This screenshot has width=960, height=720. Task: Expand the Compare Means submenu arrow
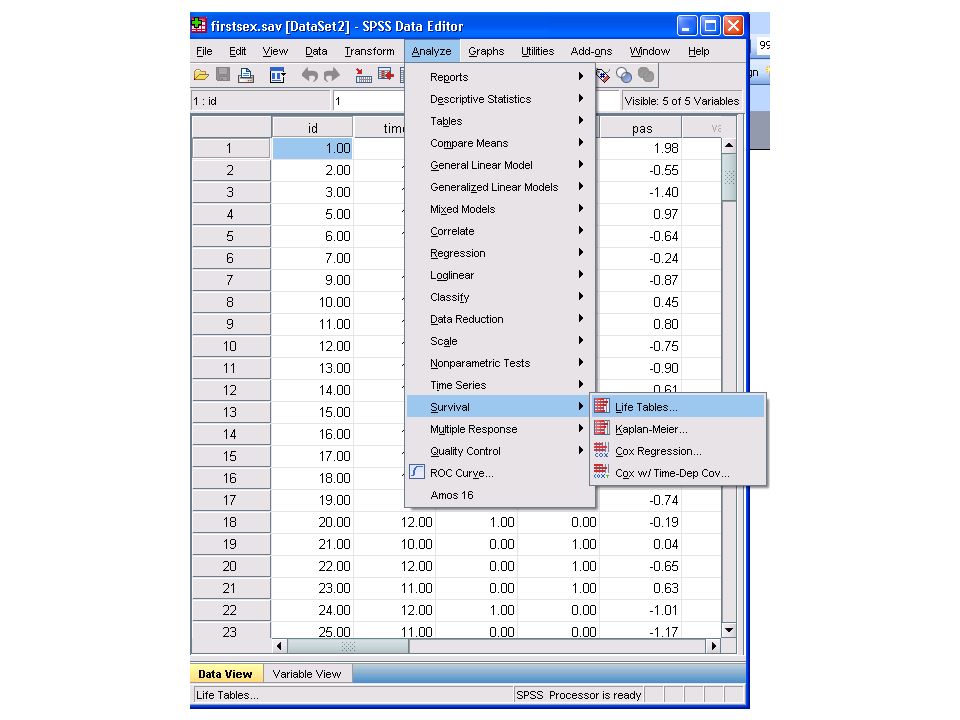point(580,143)
